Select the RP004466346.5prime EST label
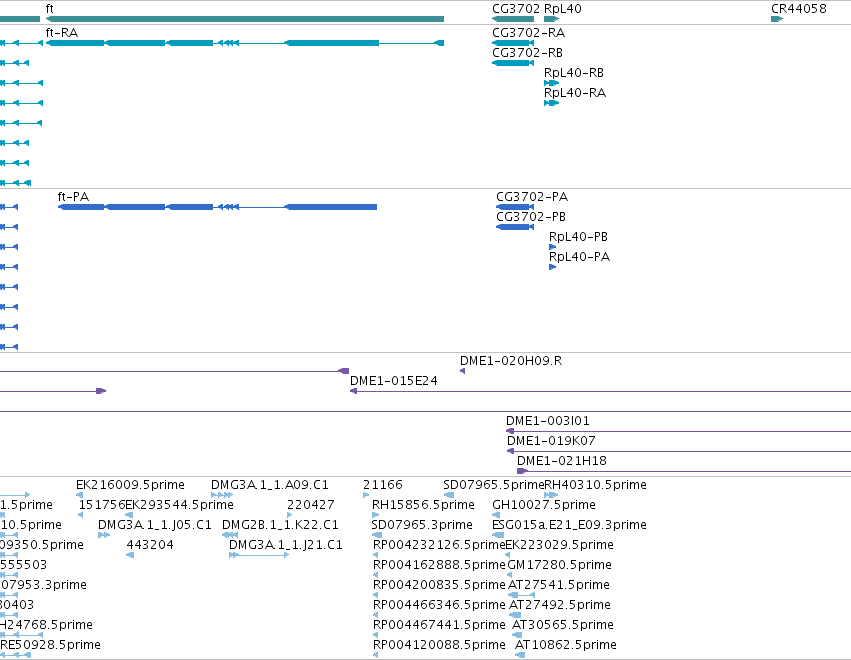The height and width of the screenshot is (660, 851). (x=439, y=605)
